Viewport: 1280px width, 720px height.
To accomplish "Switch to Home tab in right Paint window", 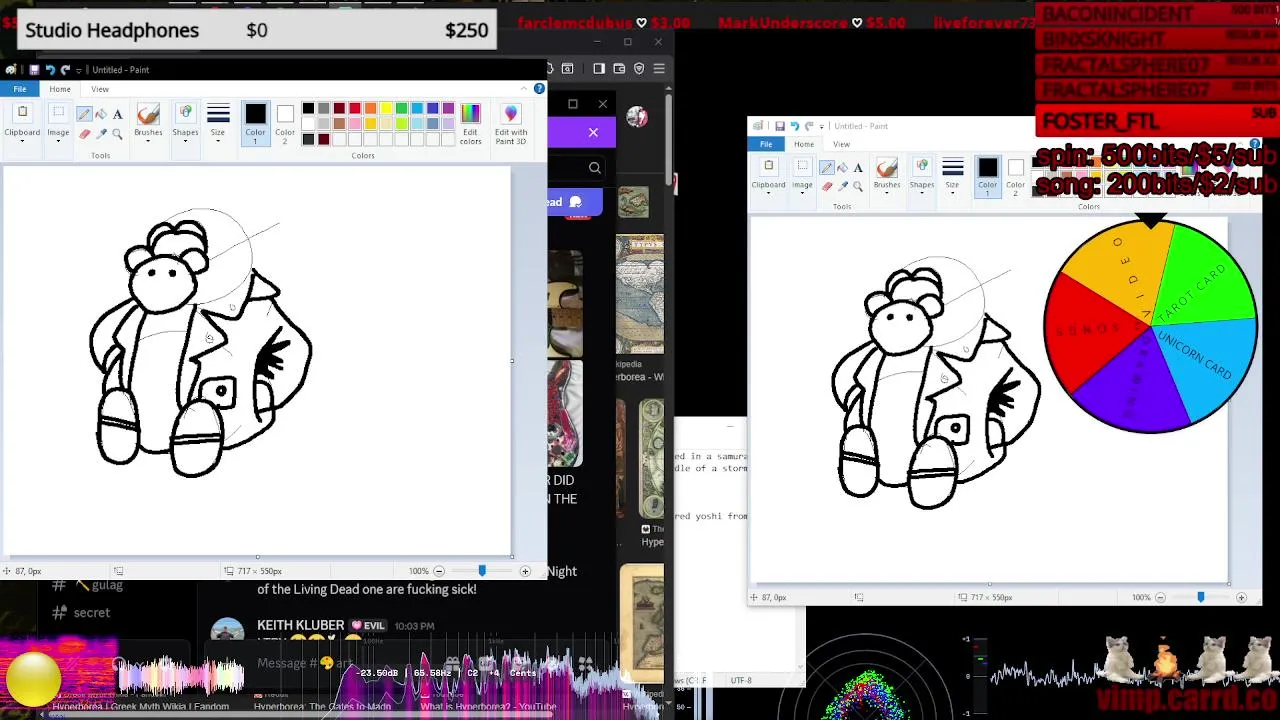I will point(804,144).
